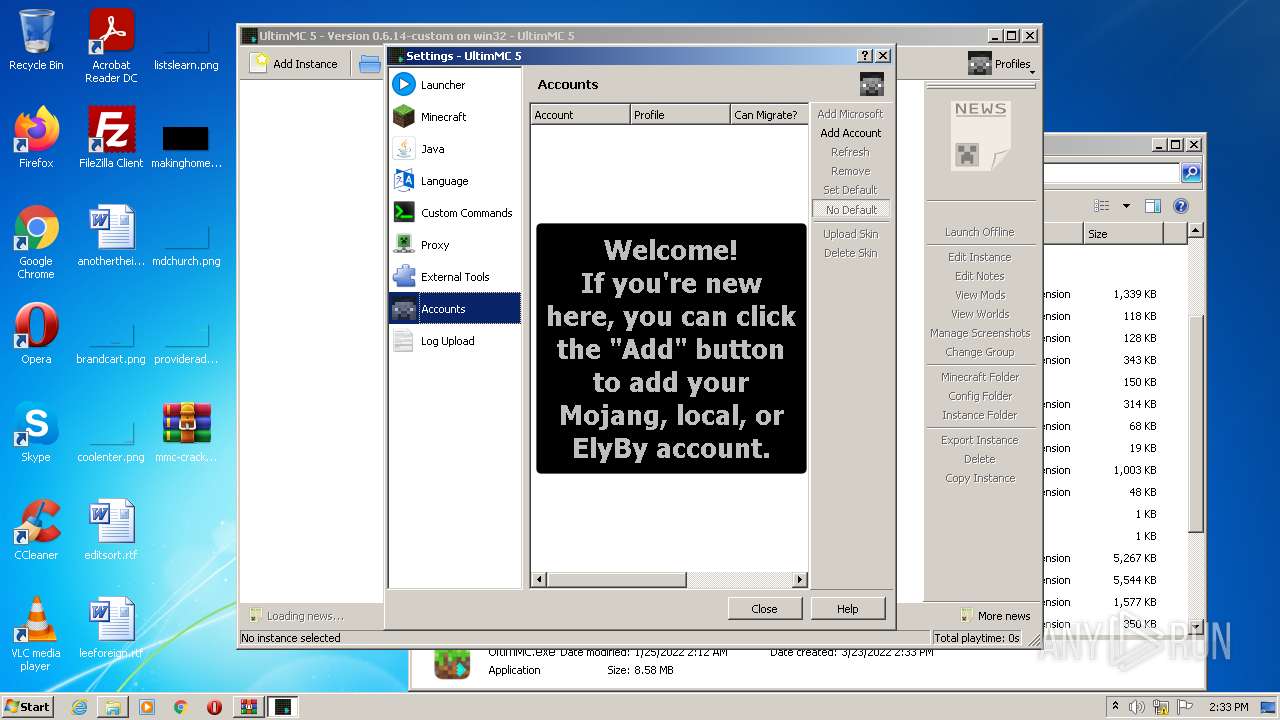1280x720 pixels.
Task: Click the taskbar clock showing 2:33 PM
Action: (x=1229, y=707)
